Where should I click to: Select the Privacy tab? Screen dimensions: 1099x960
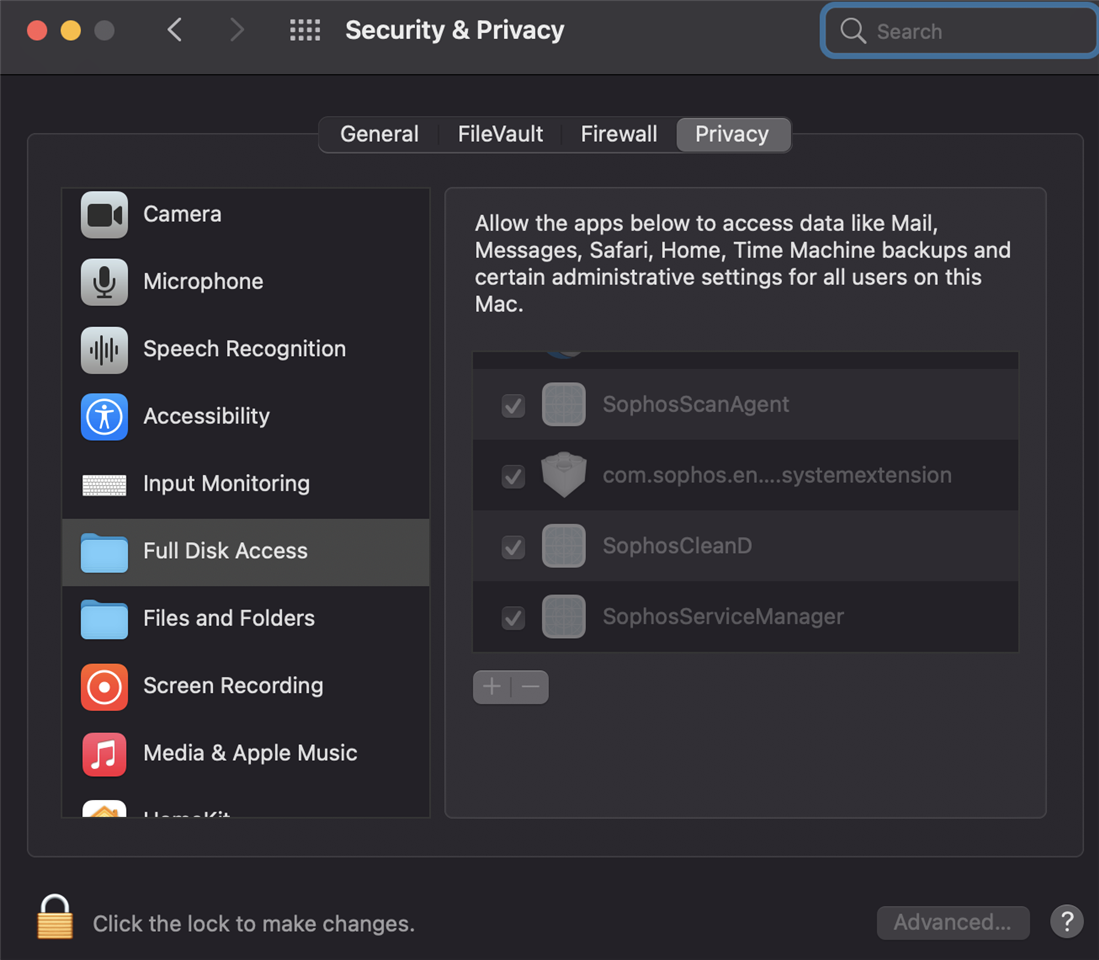click(x=732, y=134)
